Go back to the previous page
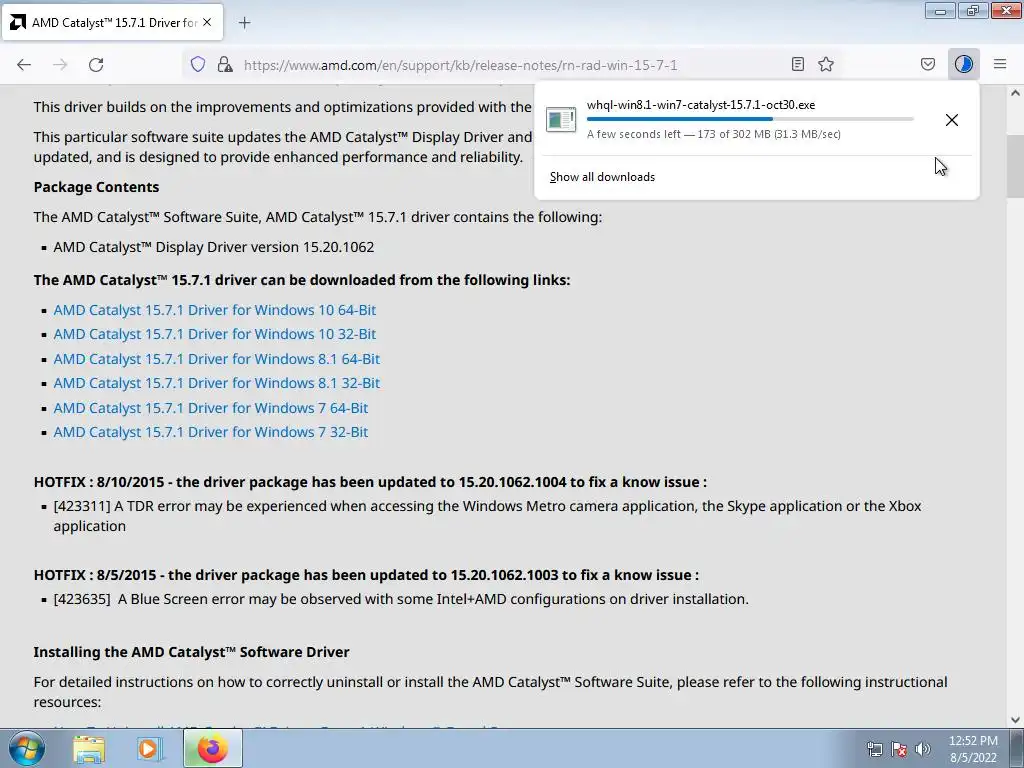The width and height of the screenshot is (1024, 768). 24,64
